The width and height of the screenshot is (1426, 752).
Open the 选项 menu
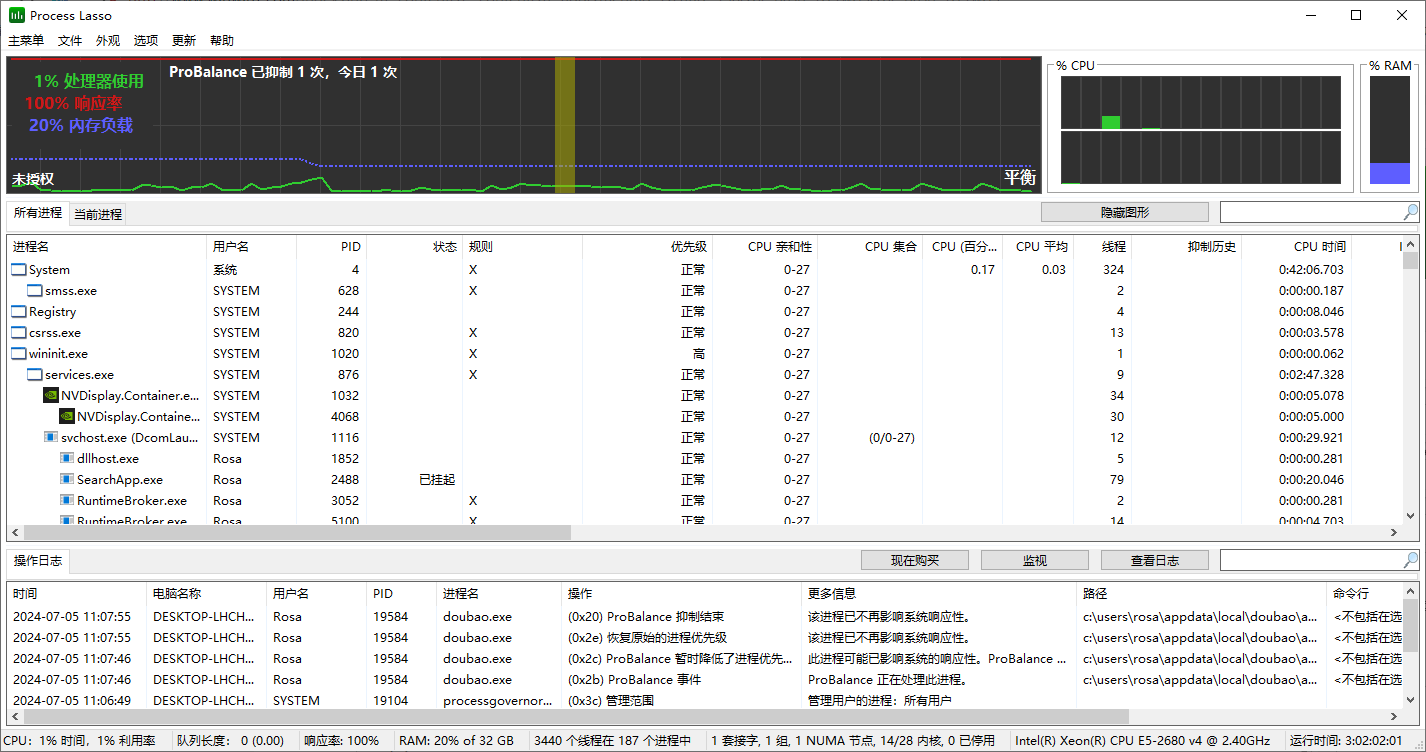coord(146,41)
